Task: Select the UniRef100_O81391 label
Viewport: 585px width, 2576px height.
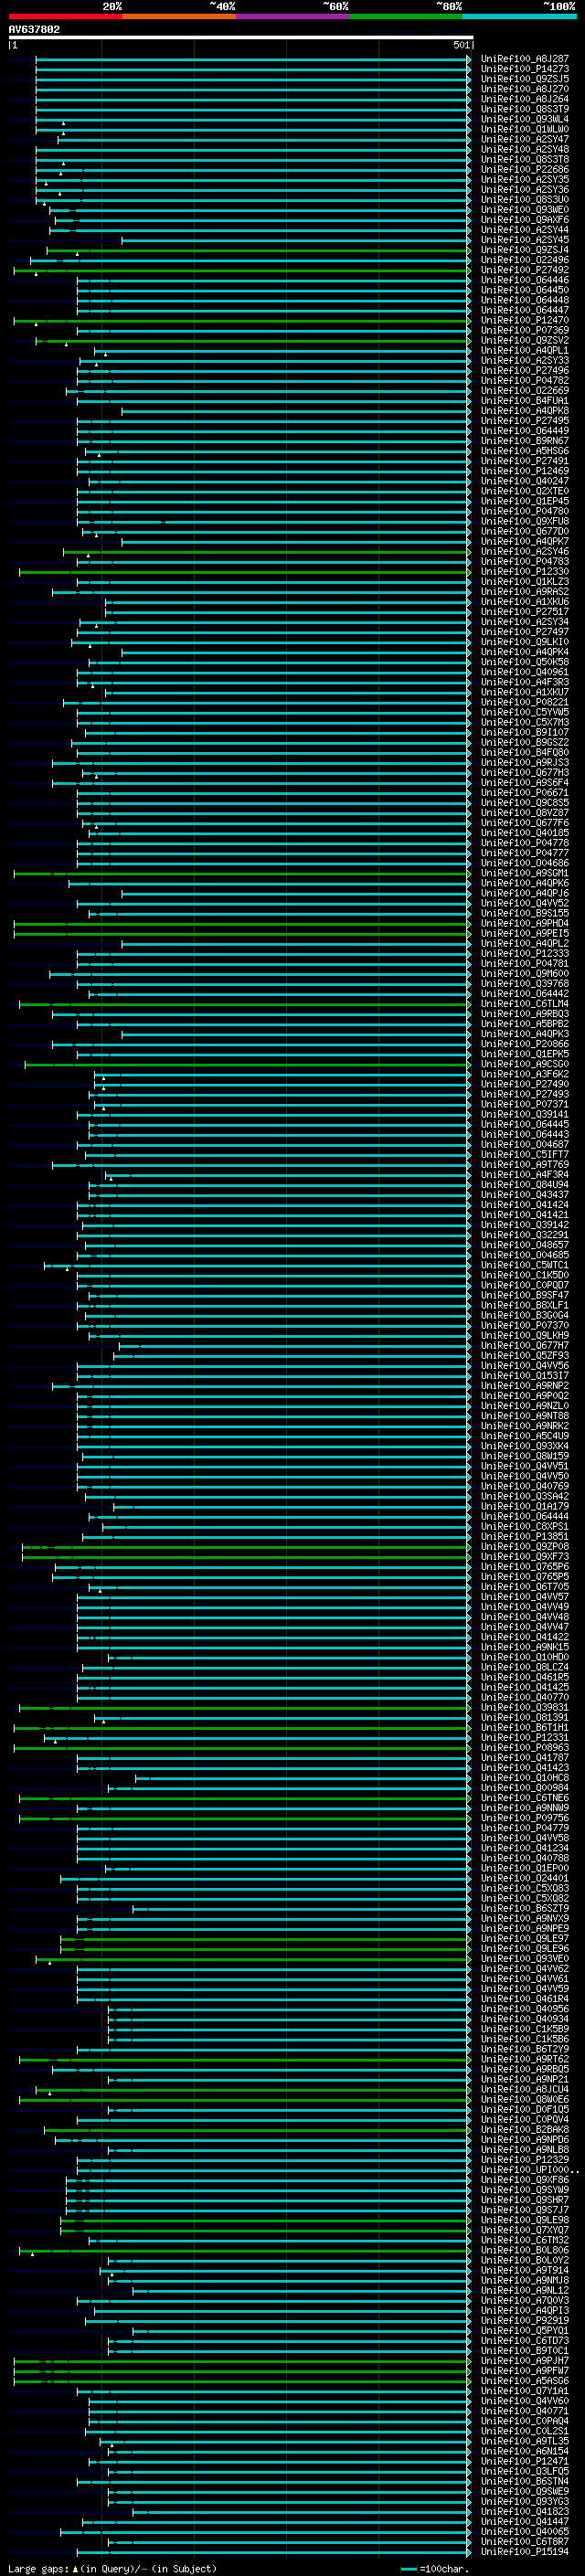Action: [x=525, y=1718]
